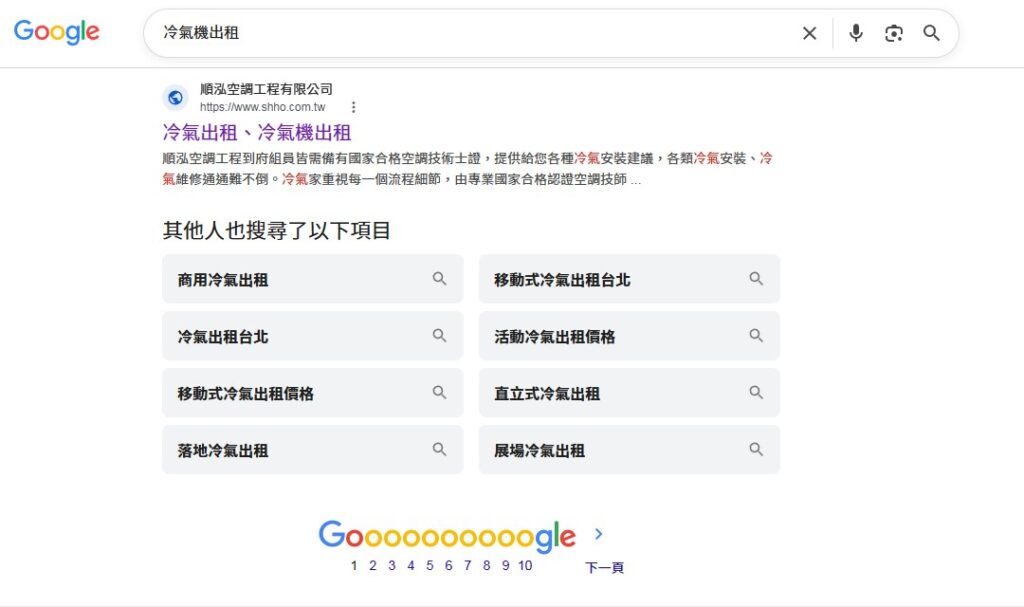Click the site name 順泓空調工程有限公司
This screenshot has width=1024, height=607.
tap(266, 89)
